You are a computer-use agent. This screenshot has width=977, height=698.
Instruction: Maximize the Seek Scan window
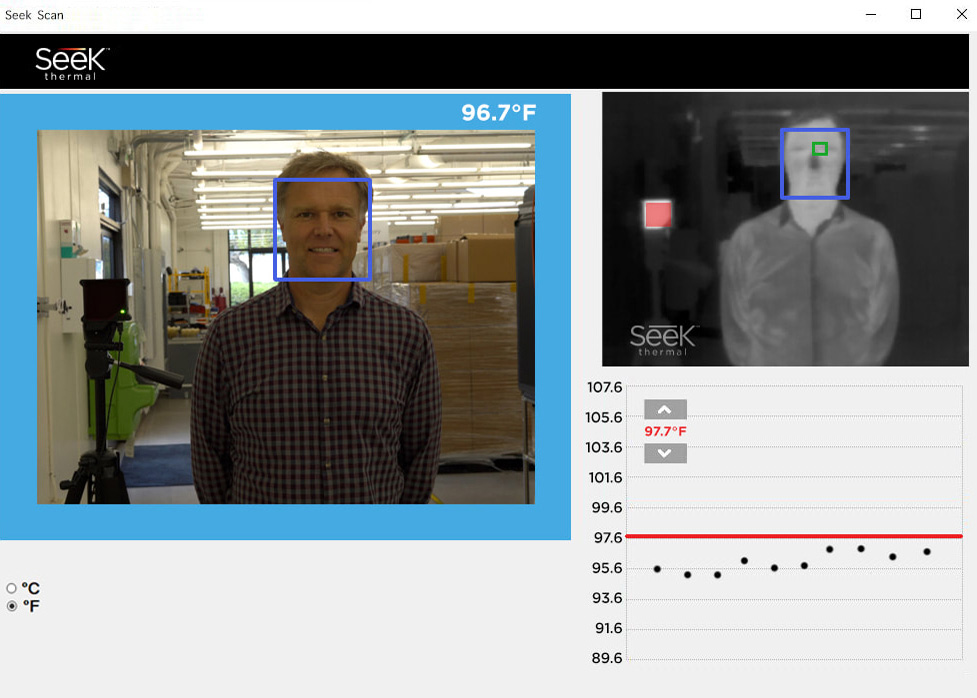point(916,14)
